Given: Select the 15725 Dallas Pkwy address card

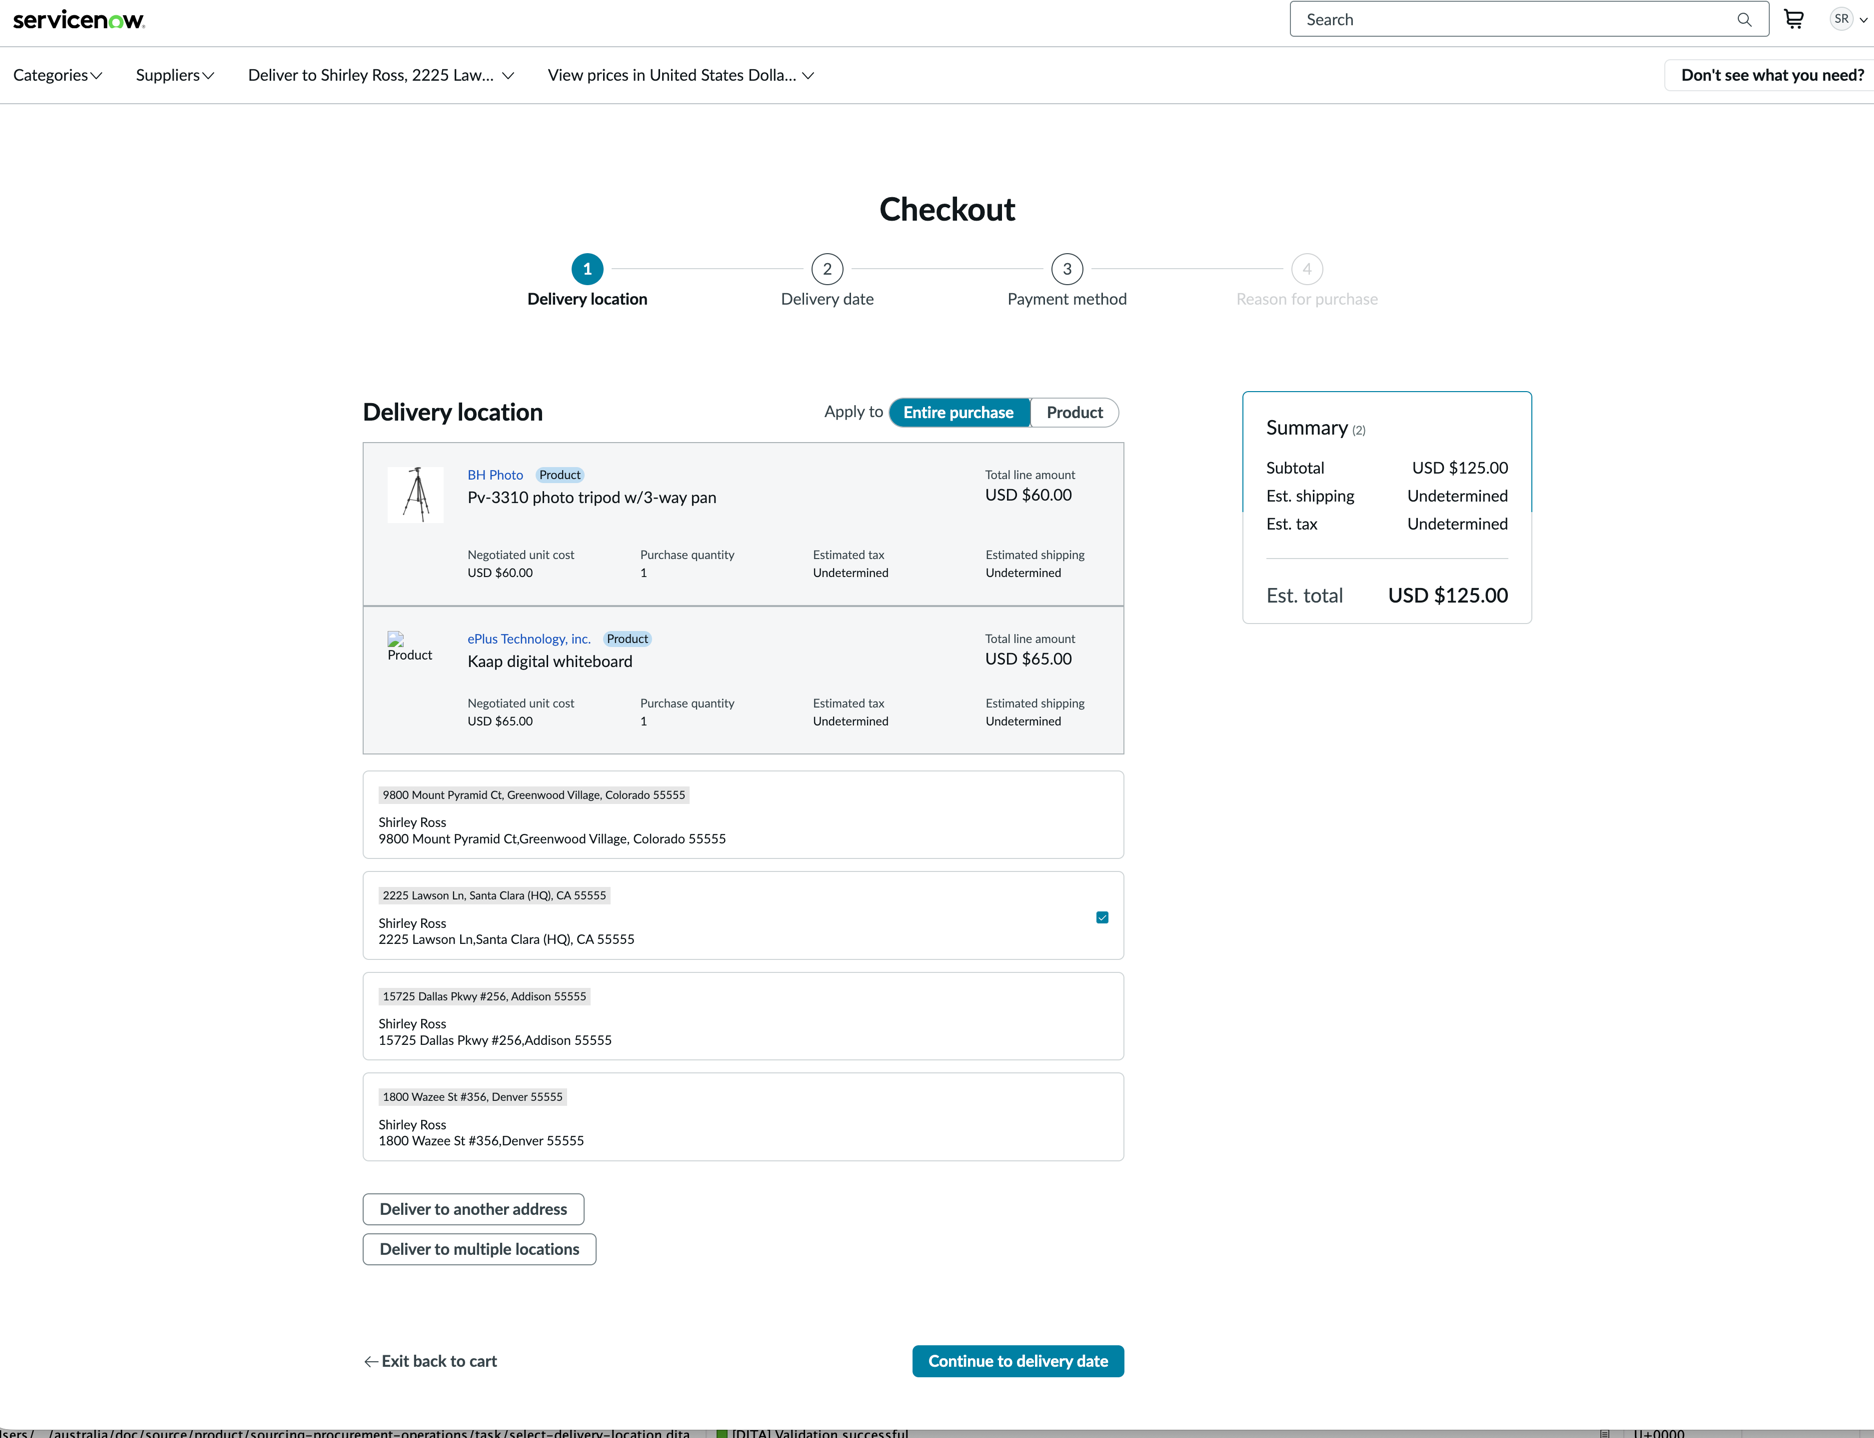Looking at the screenshot, I should (x=743, y=1016).
